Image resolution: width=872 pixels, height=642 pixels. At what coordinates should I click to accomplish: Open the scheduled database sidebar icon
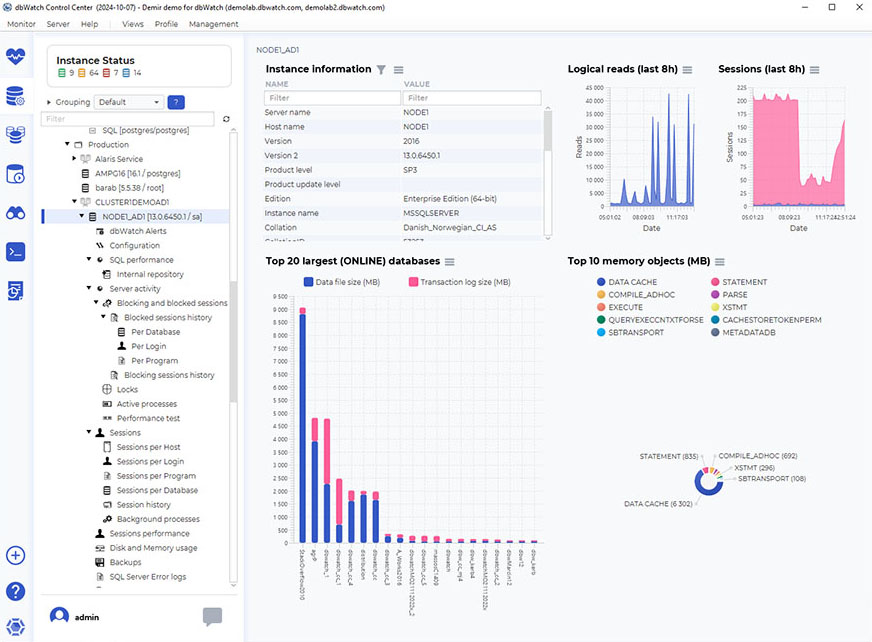coord(16,174)
